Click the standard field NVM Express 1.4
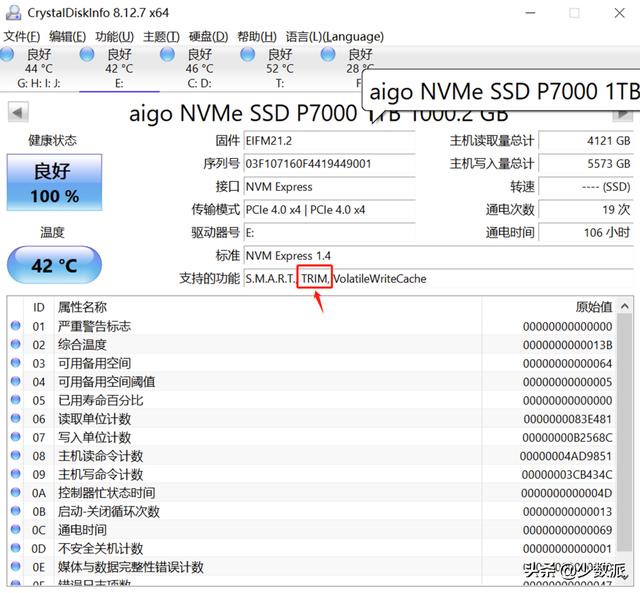 (x=438, y=256)
